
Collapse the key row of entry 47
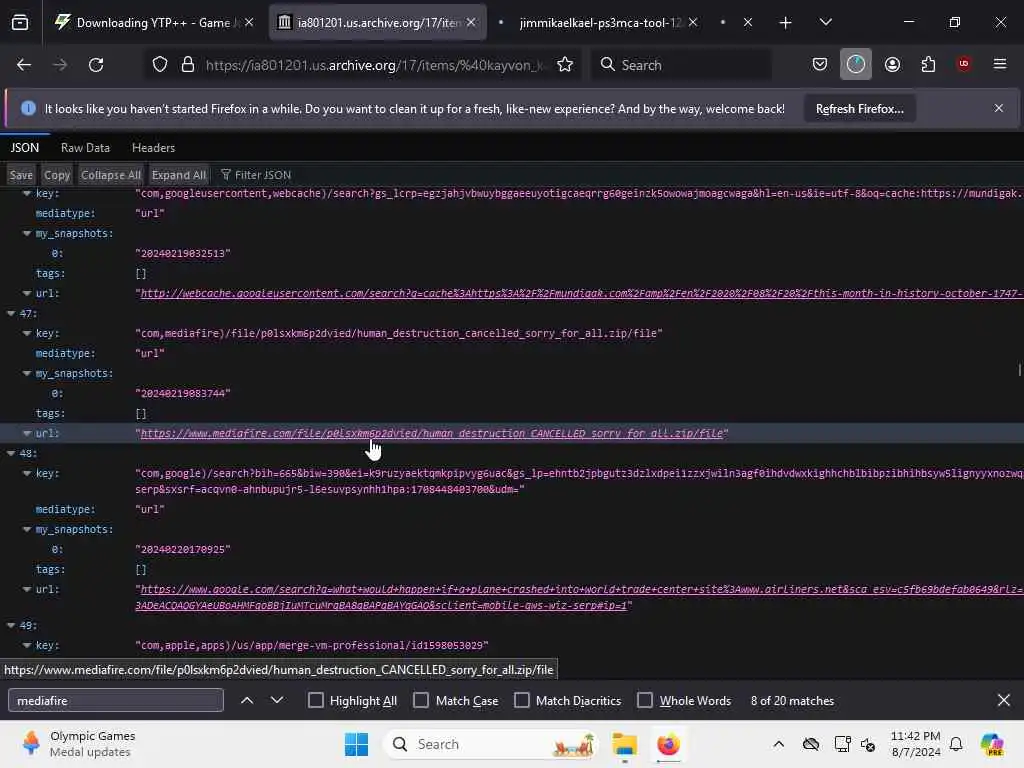click(x=27, y=333)
